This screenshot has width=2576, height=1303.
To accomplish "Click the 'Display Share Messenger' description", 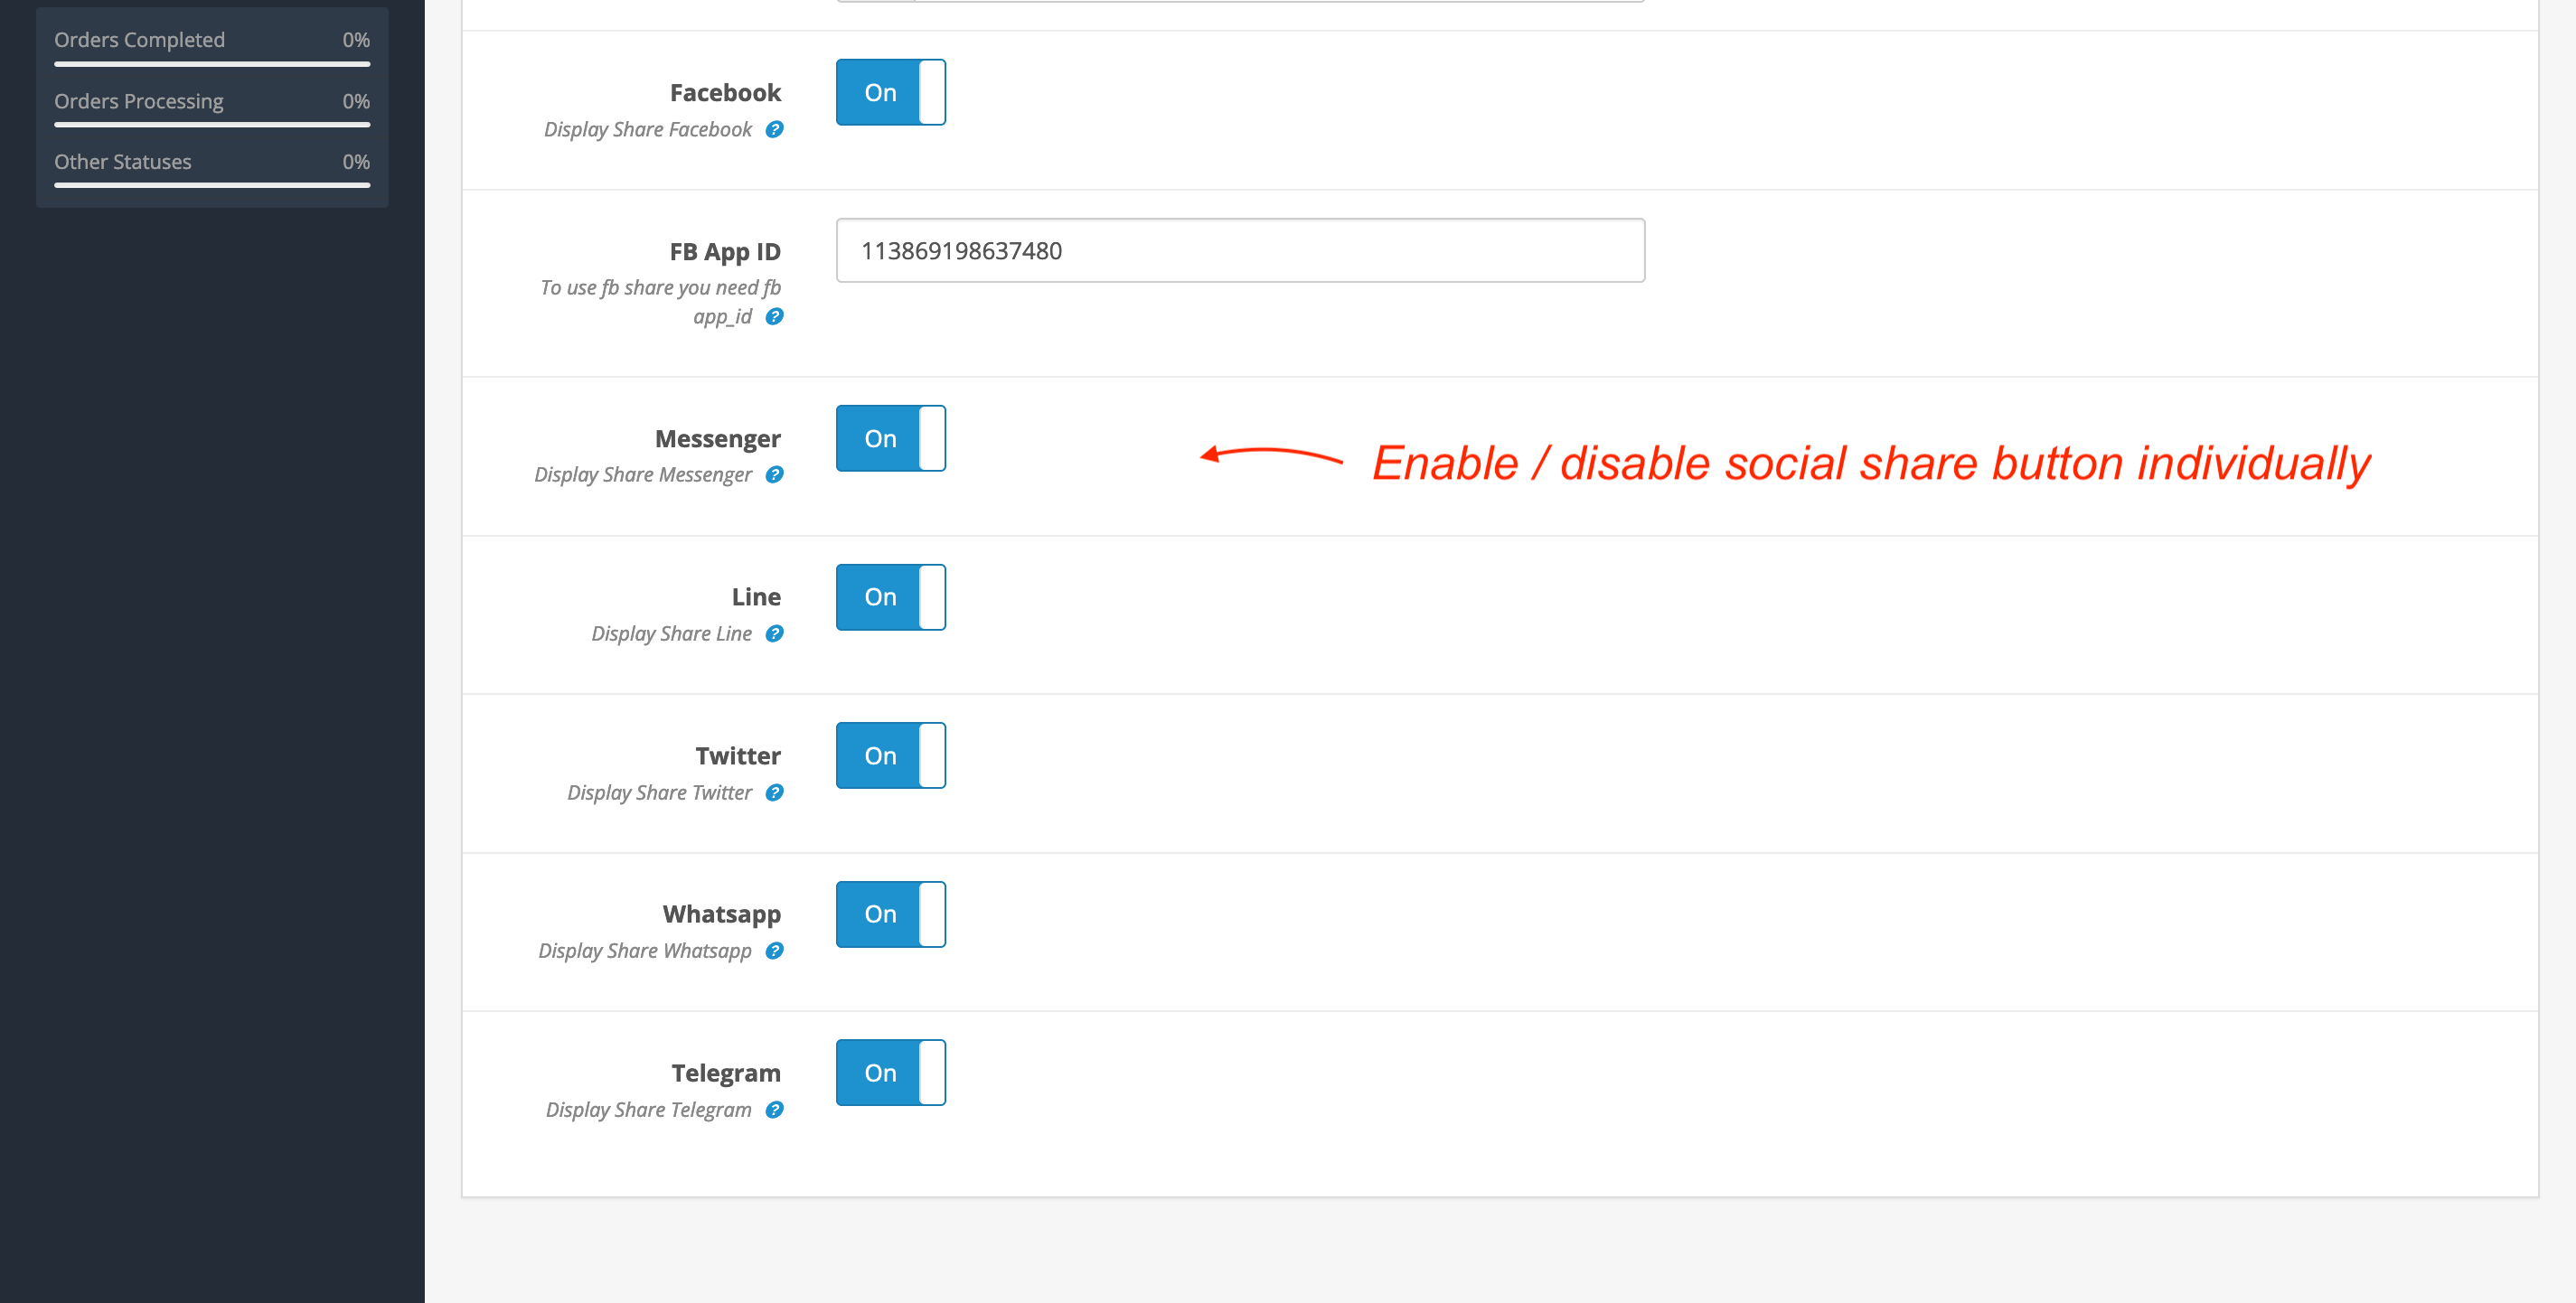I will pyautogui.click(x=643, y=474).
